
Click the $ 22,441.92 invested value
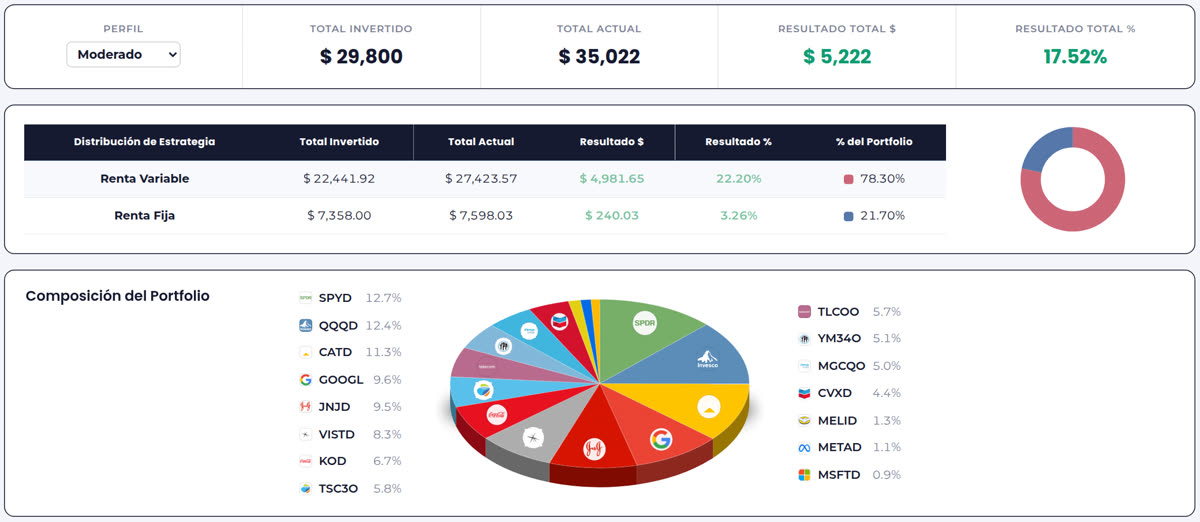(339, 179)
